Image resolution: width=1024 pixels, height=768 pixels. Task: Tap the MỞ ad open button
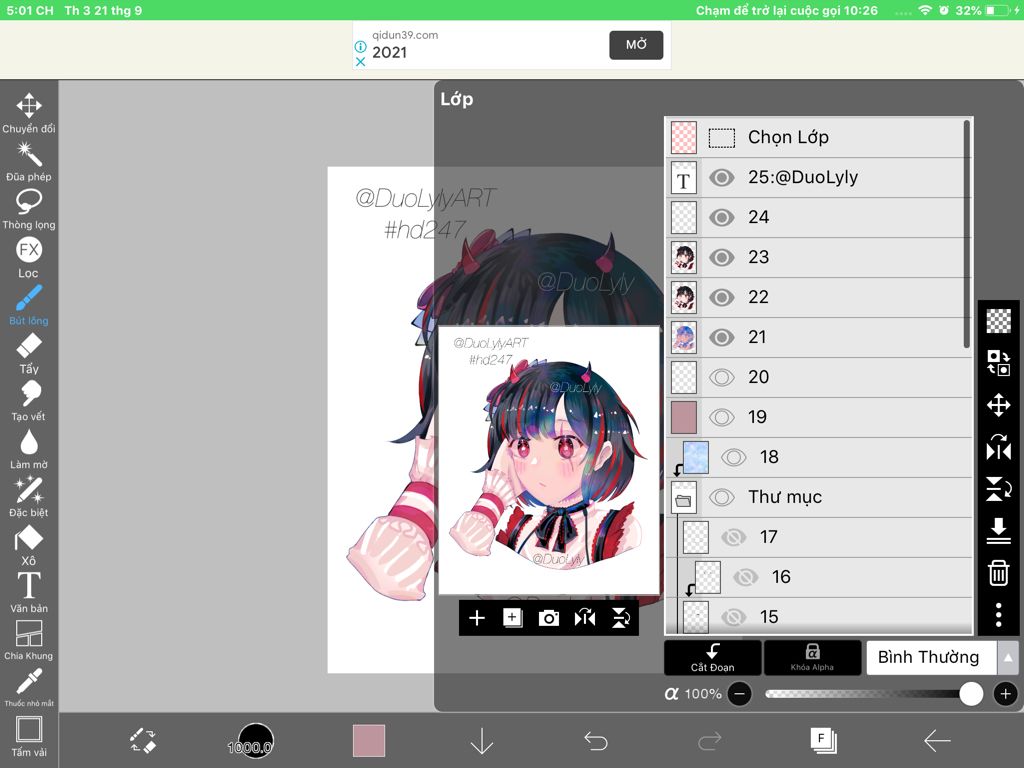pos(636,44)
